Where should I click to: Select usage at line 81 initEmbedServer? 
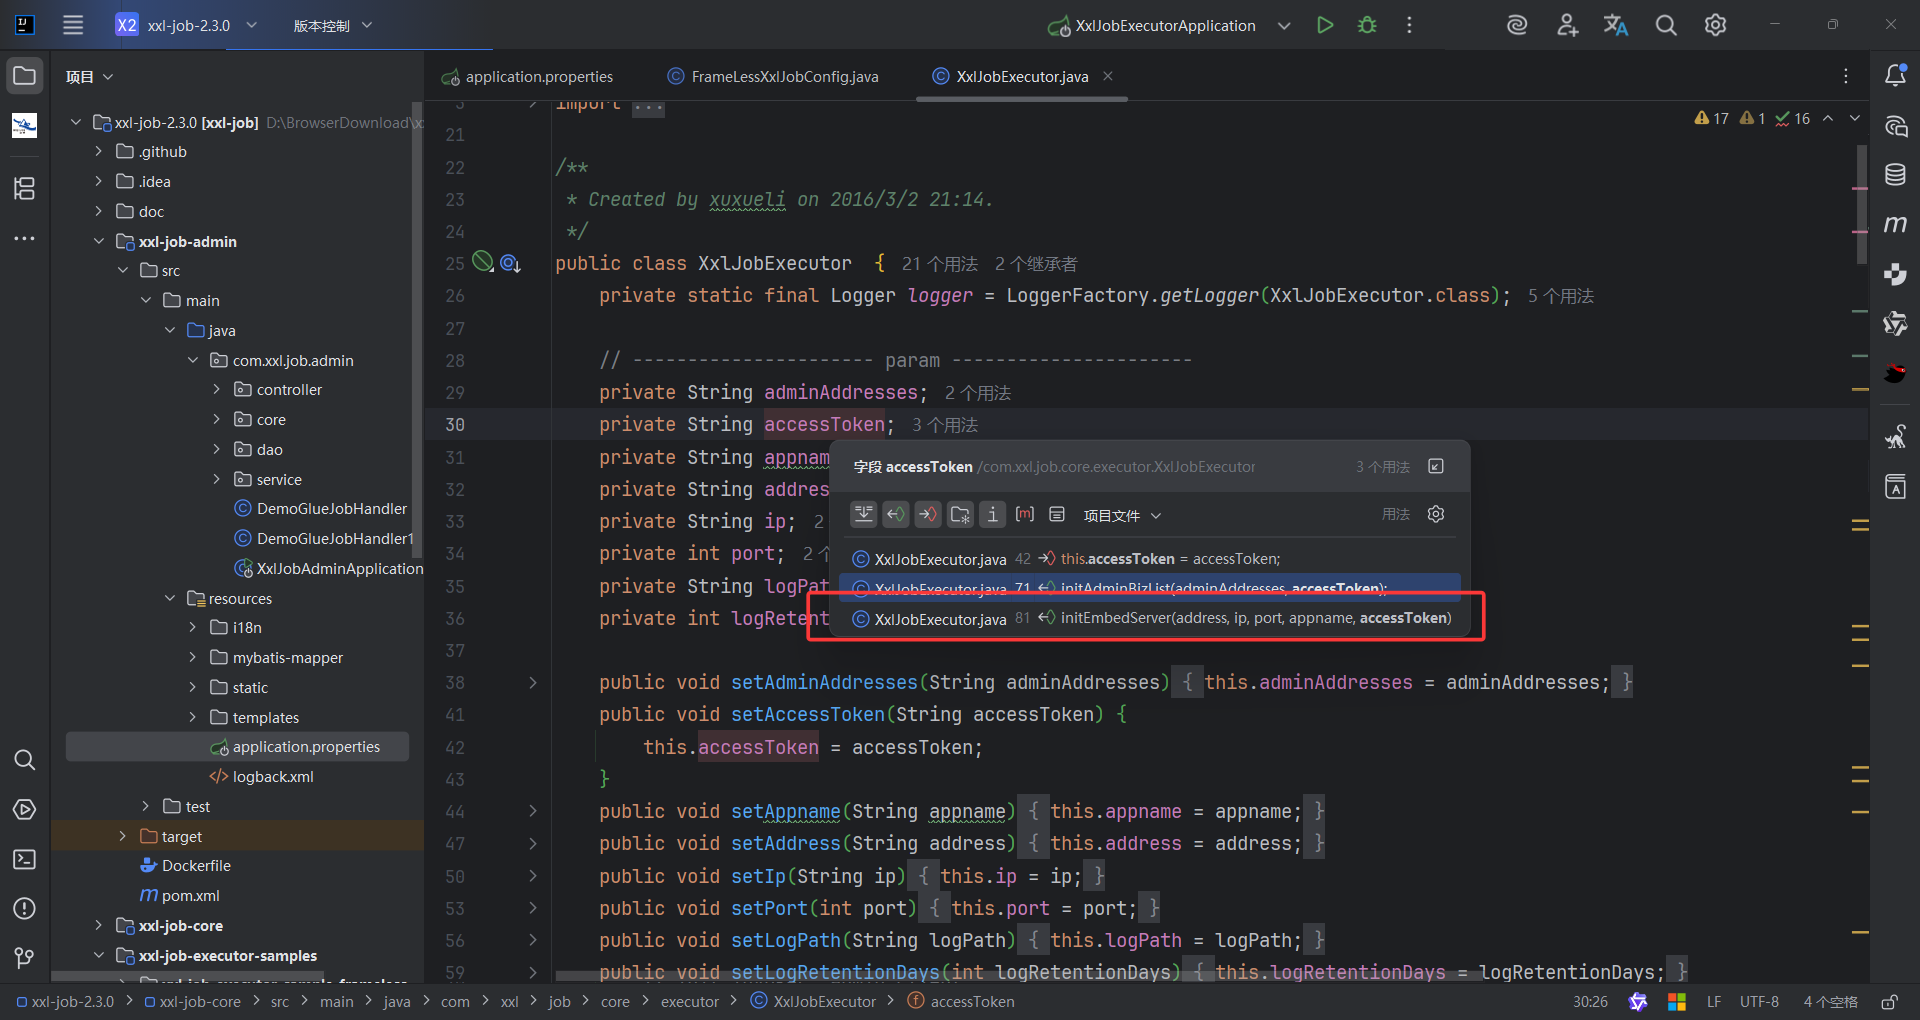pos(1151,618)
